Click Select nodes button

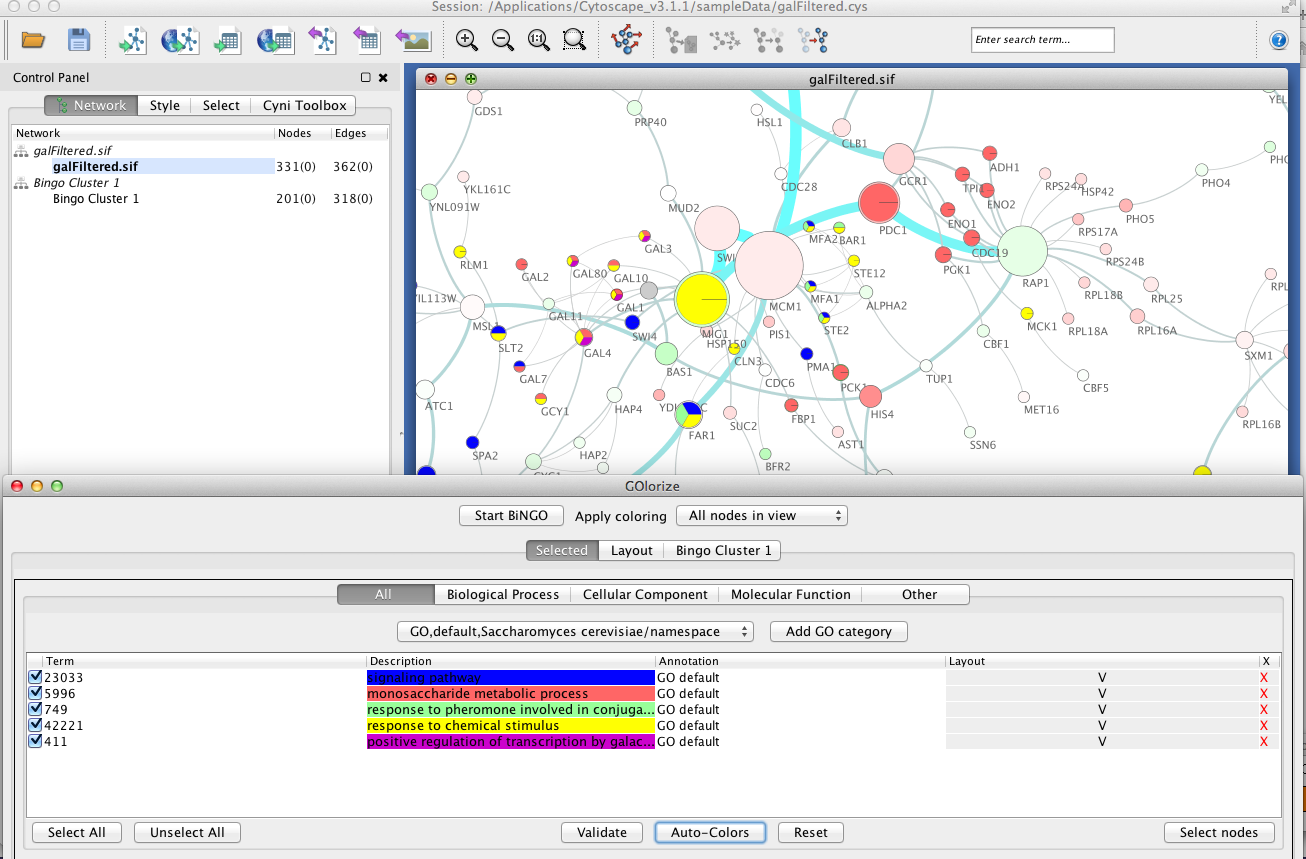pos(1219,832)
